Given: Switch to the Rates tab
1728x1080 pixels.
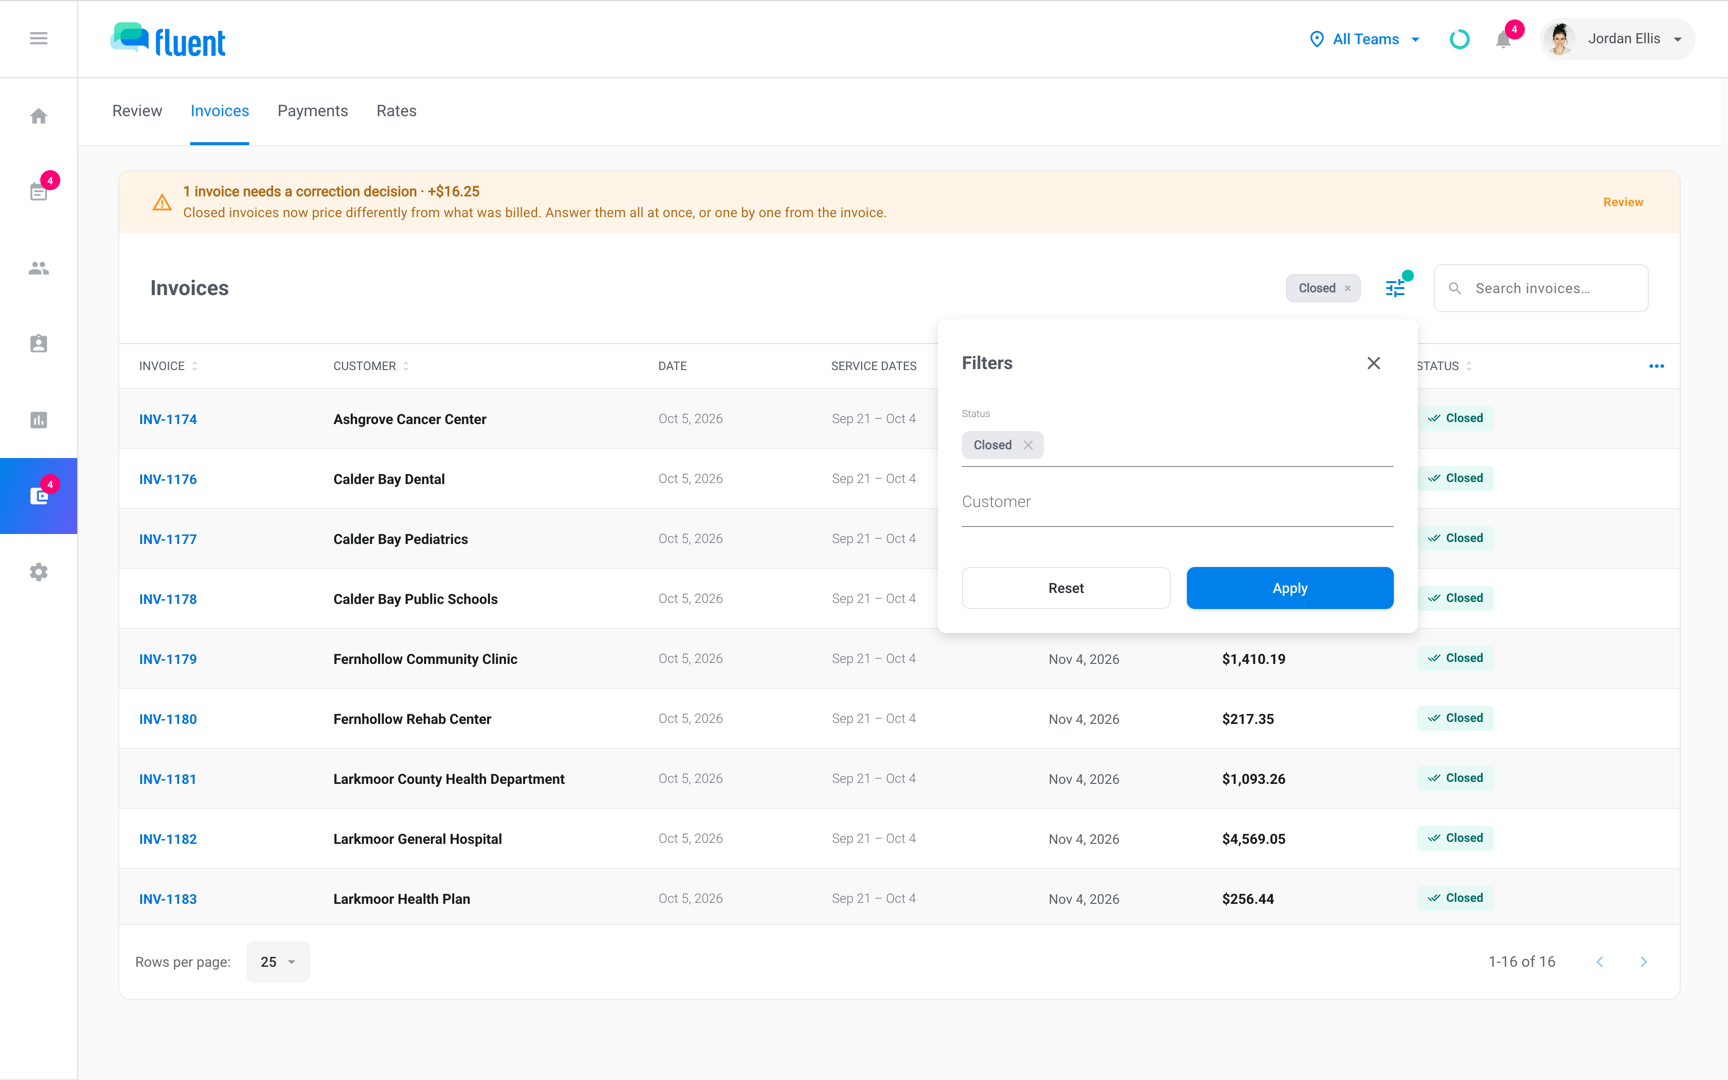Looking at the screenshot, I should [396, 111].
